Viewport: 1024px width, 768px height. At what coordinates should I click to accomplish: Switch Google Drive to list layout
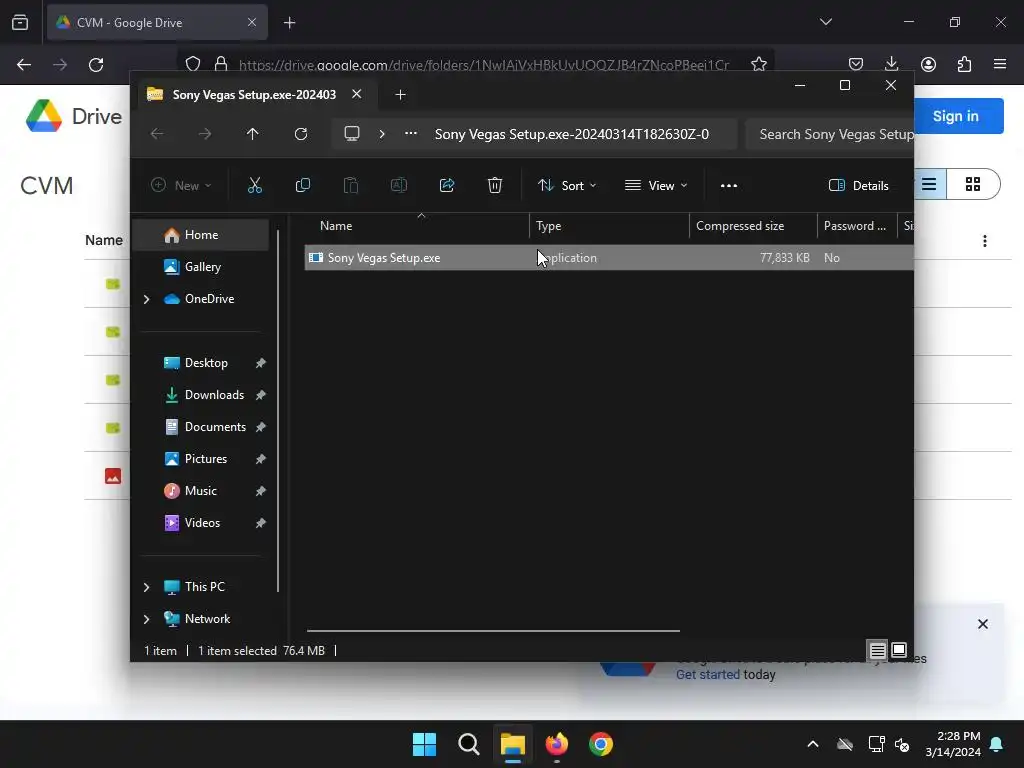point(929,184)
